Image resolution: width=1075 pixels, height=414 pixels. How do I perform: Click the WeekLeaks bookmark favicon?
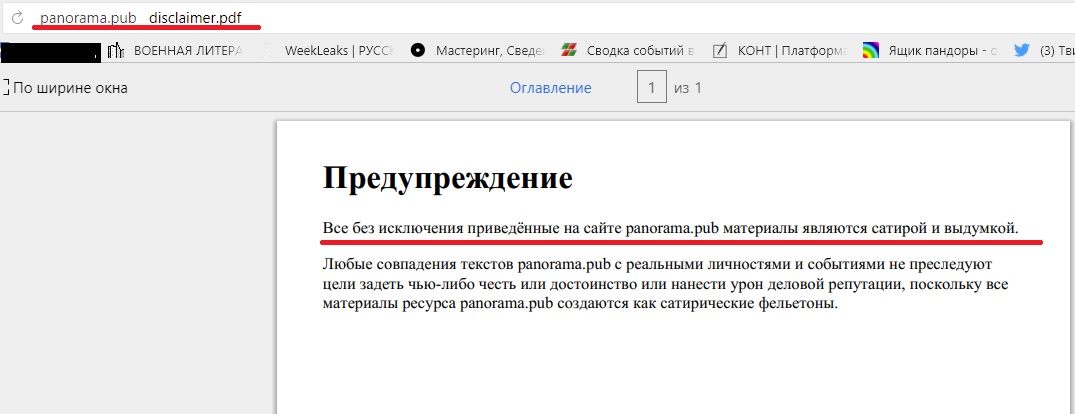[x=267, y=50]
